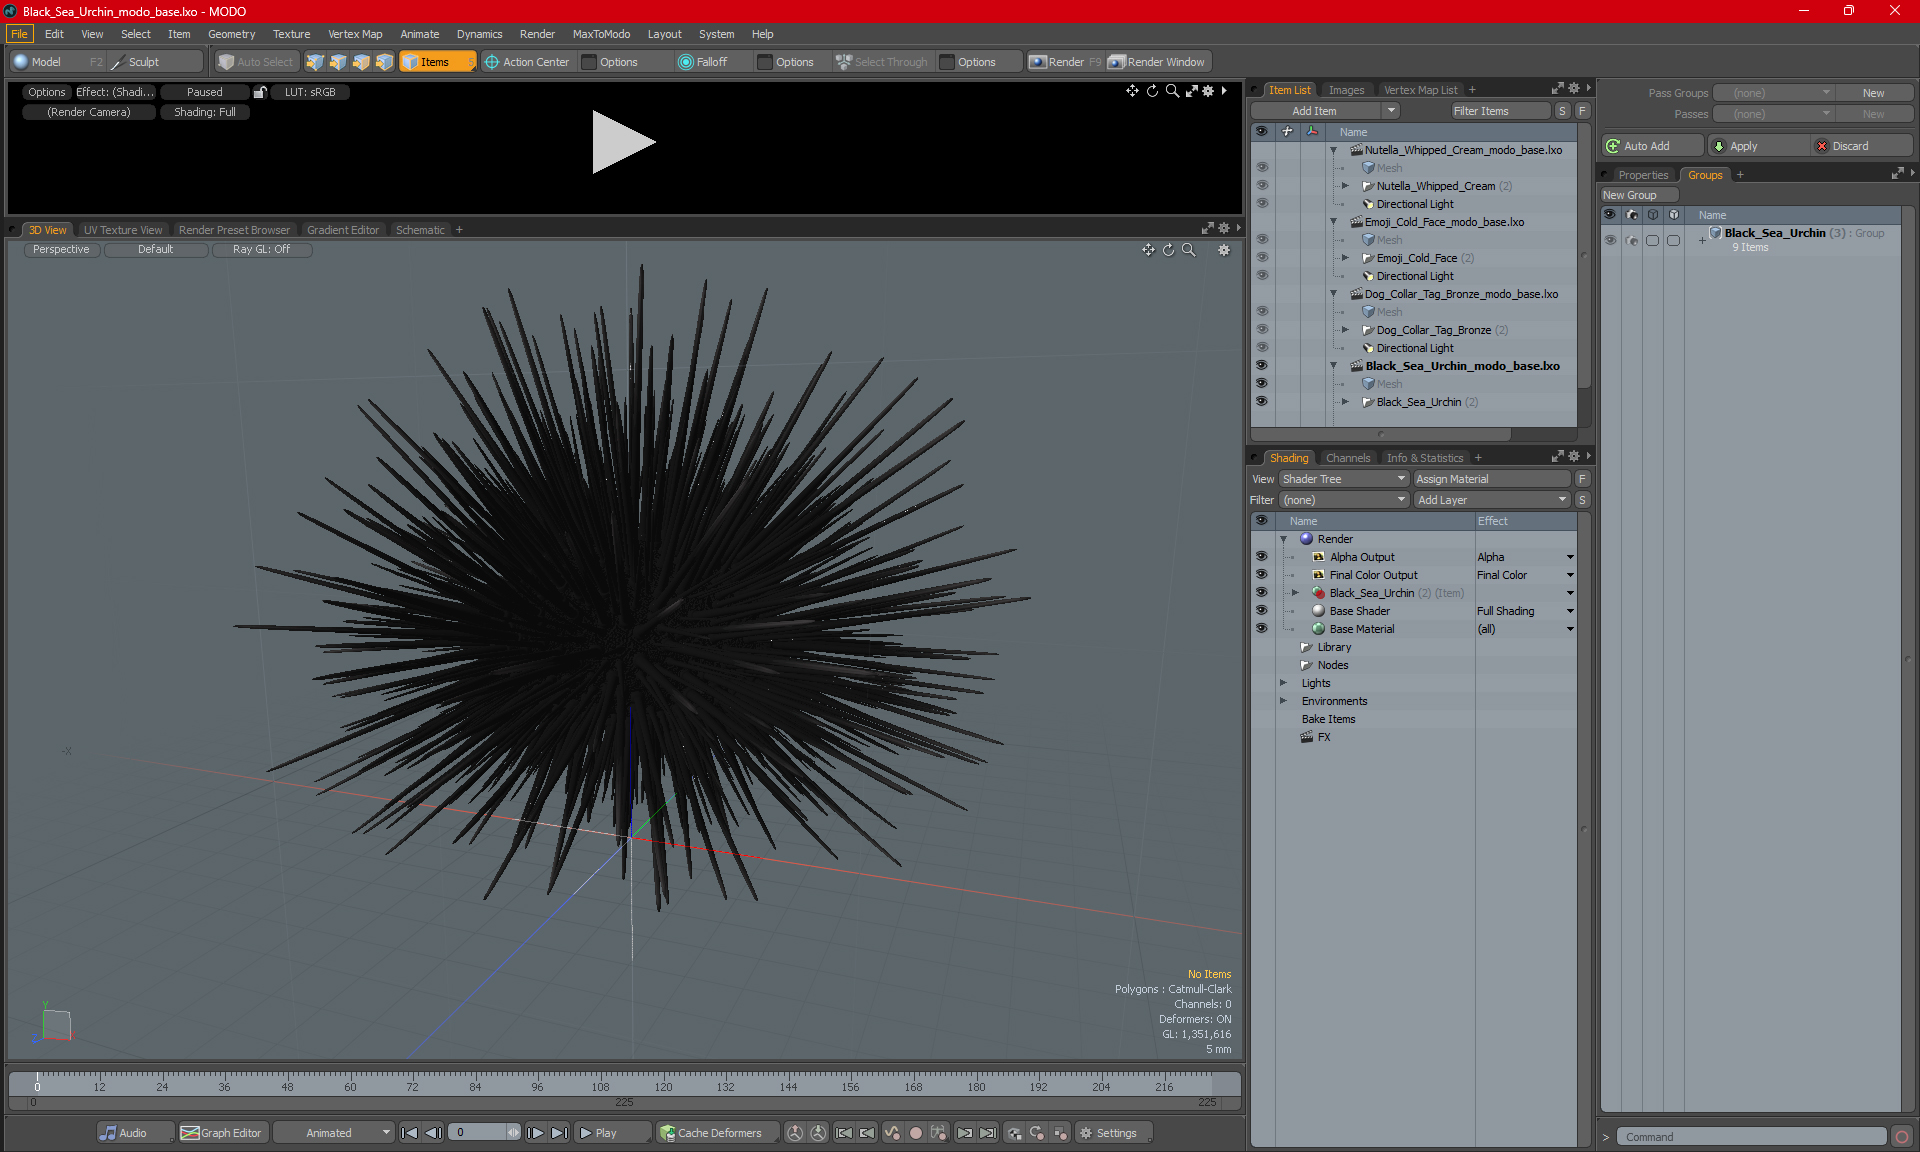The image size is (1920, 1152).
Task: Toggle eye for Dog_Collar_Tag_Bronze item
Action: pos(1261,330)
